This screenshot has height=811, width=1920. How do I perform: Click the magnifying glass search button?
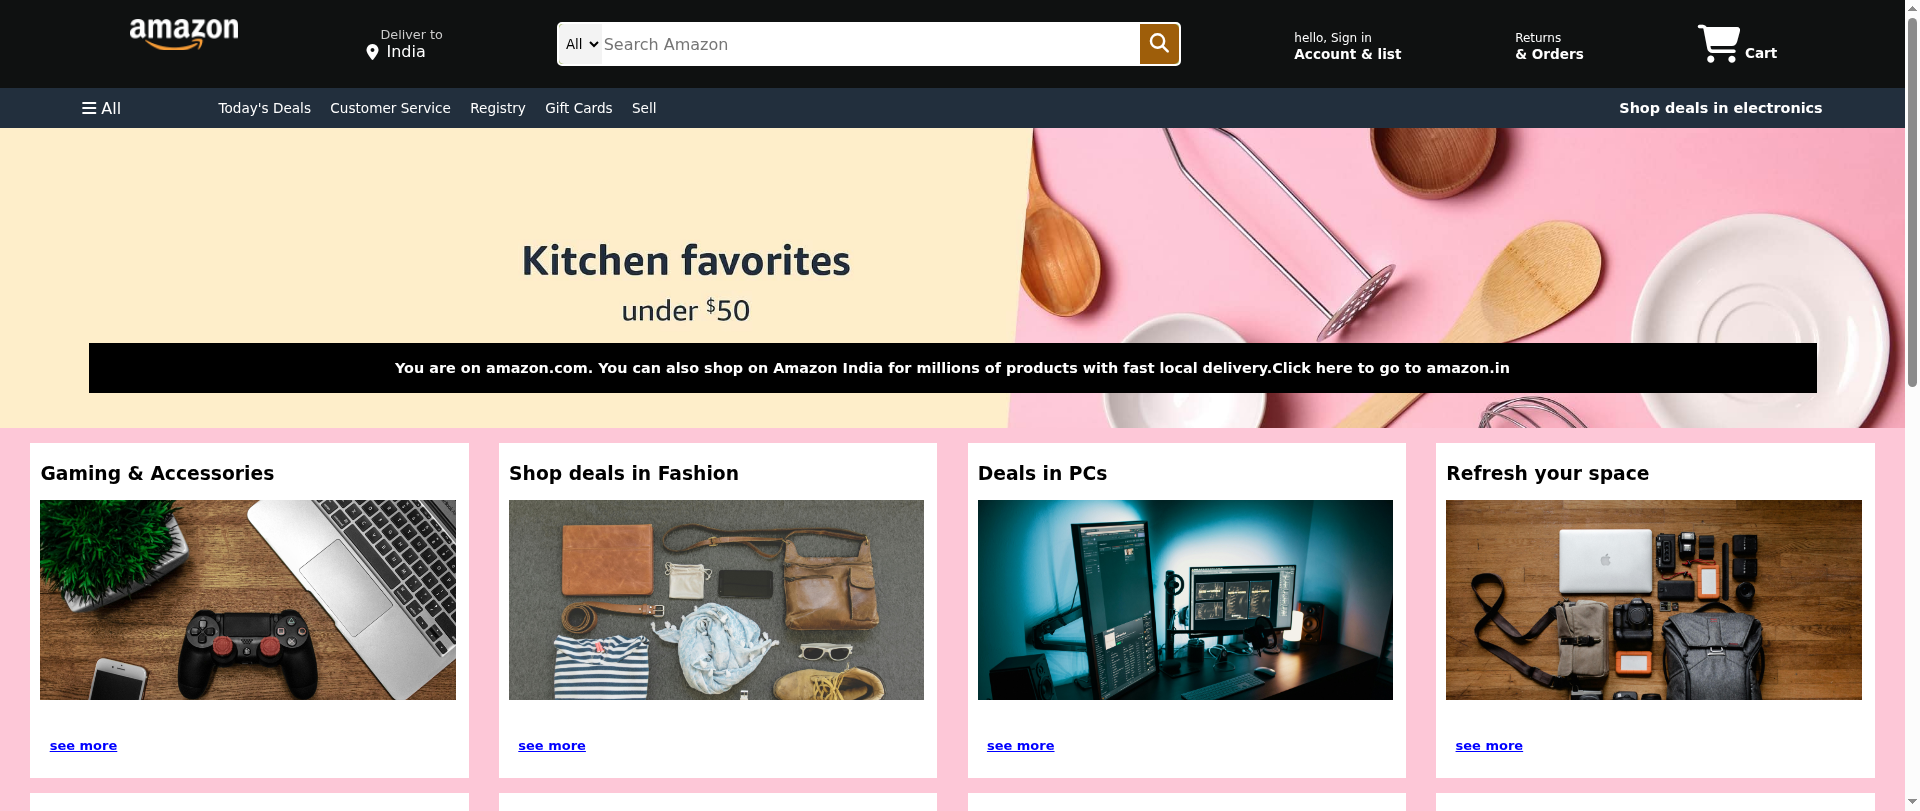(1159, 44)
